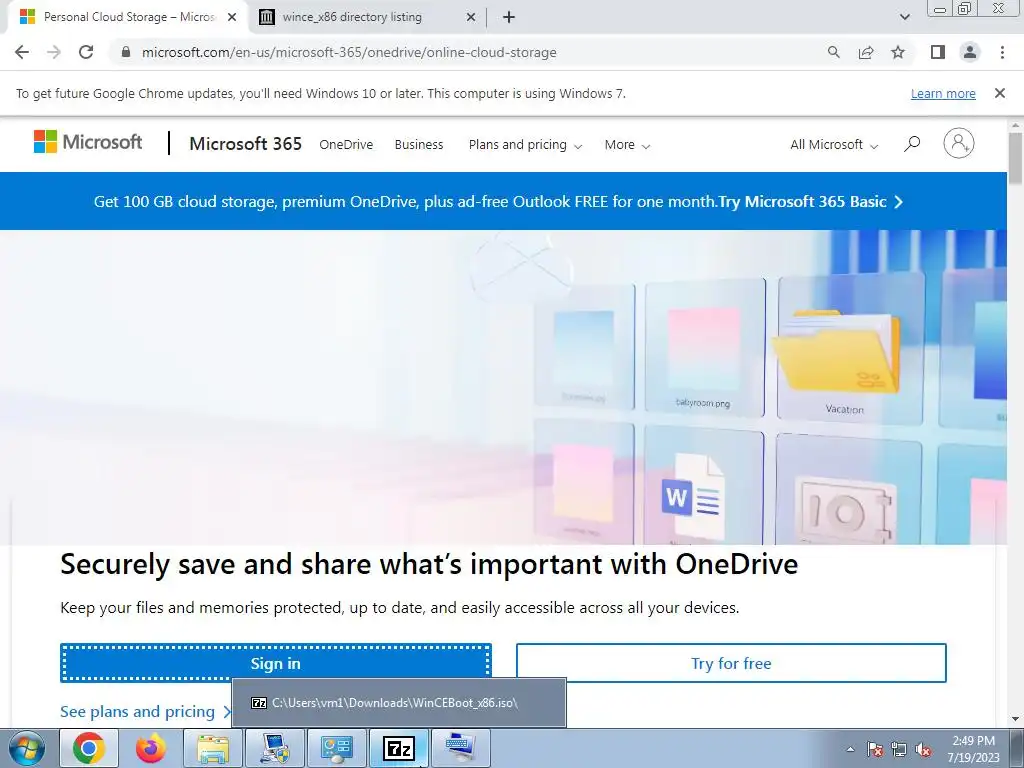Click the address bar URL field
1024x768 pixels.
coord(349,52)
